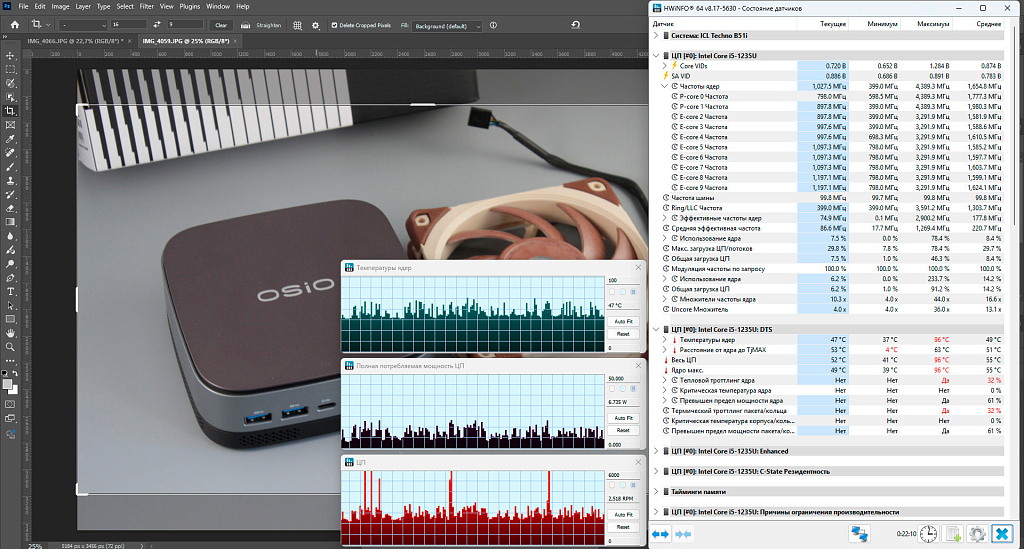
Task: Select the Type tool
Action: tap(10, 291)
